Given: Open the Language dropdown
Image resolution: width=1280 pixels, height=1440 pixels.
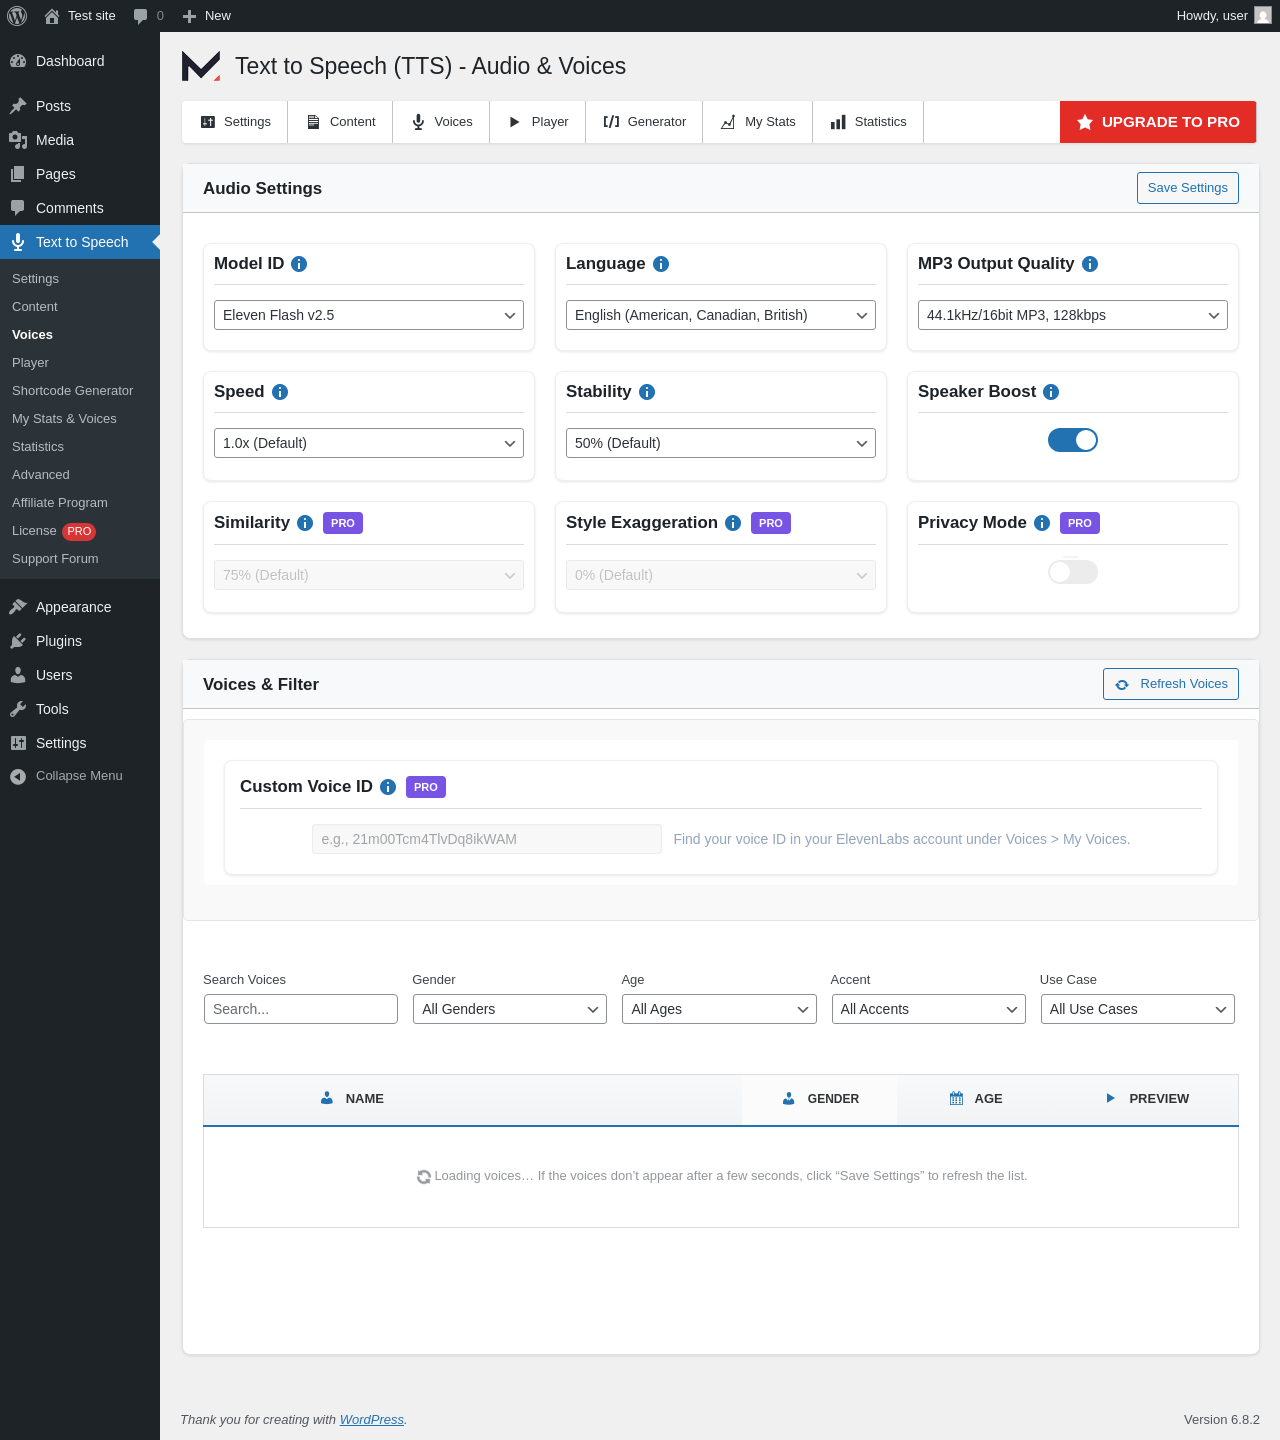Looking at the screenshot, I should click(721, 315).
